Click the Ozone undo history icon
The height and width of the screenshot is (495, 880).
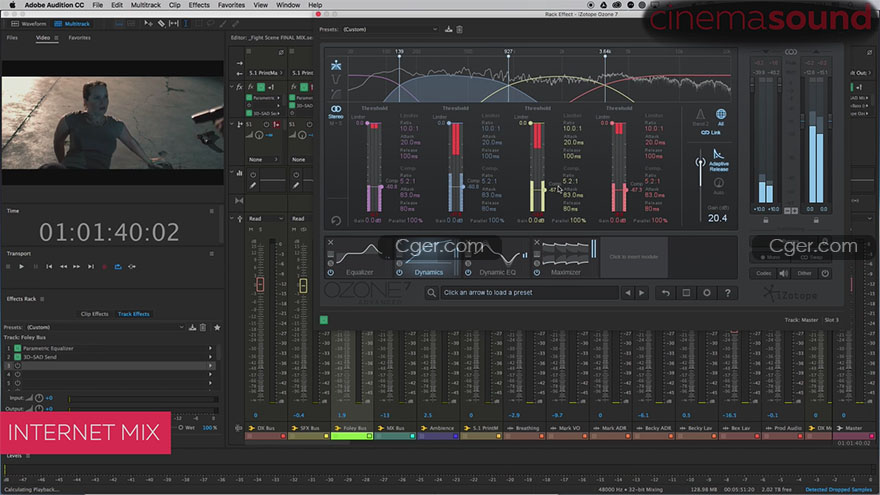tap(666, 293)
